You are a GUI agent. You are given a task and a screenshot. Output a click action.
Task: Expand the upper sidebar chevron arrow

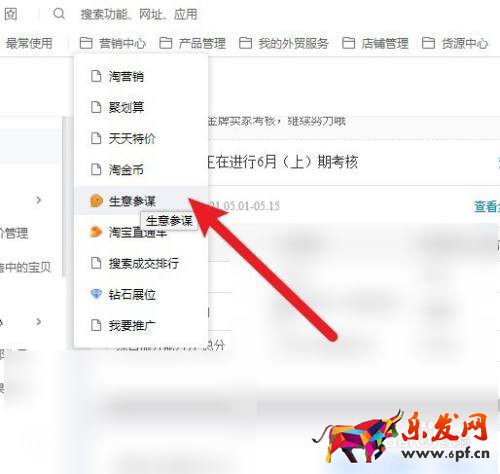[39, 200]
